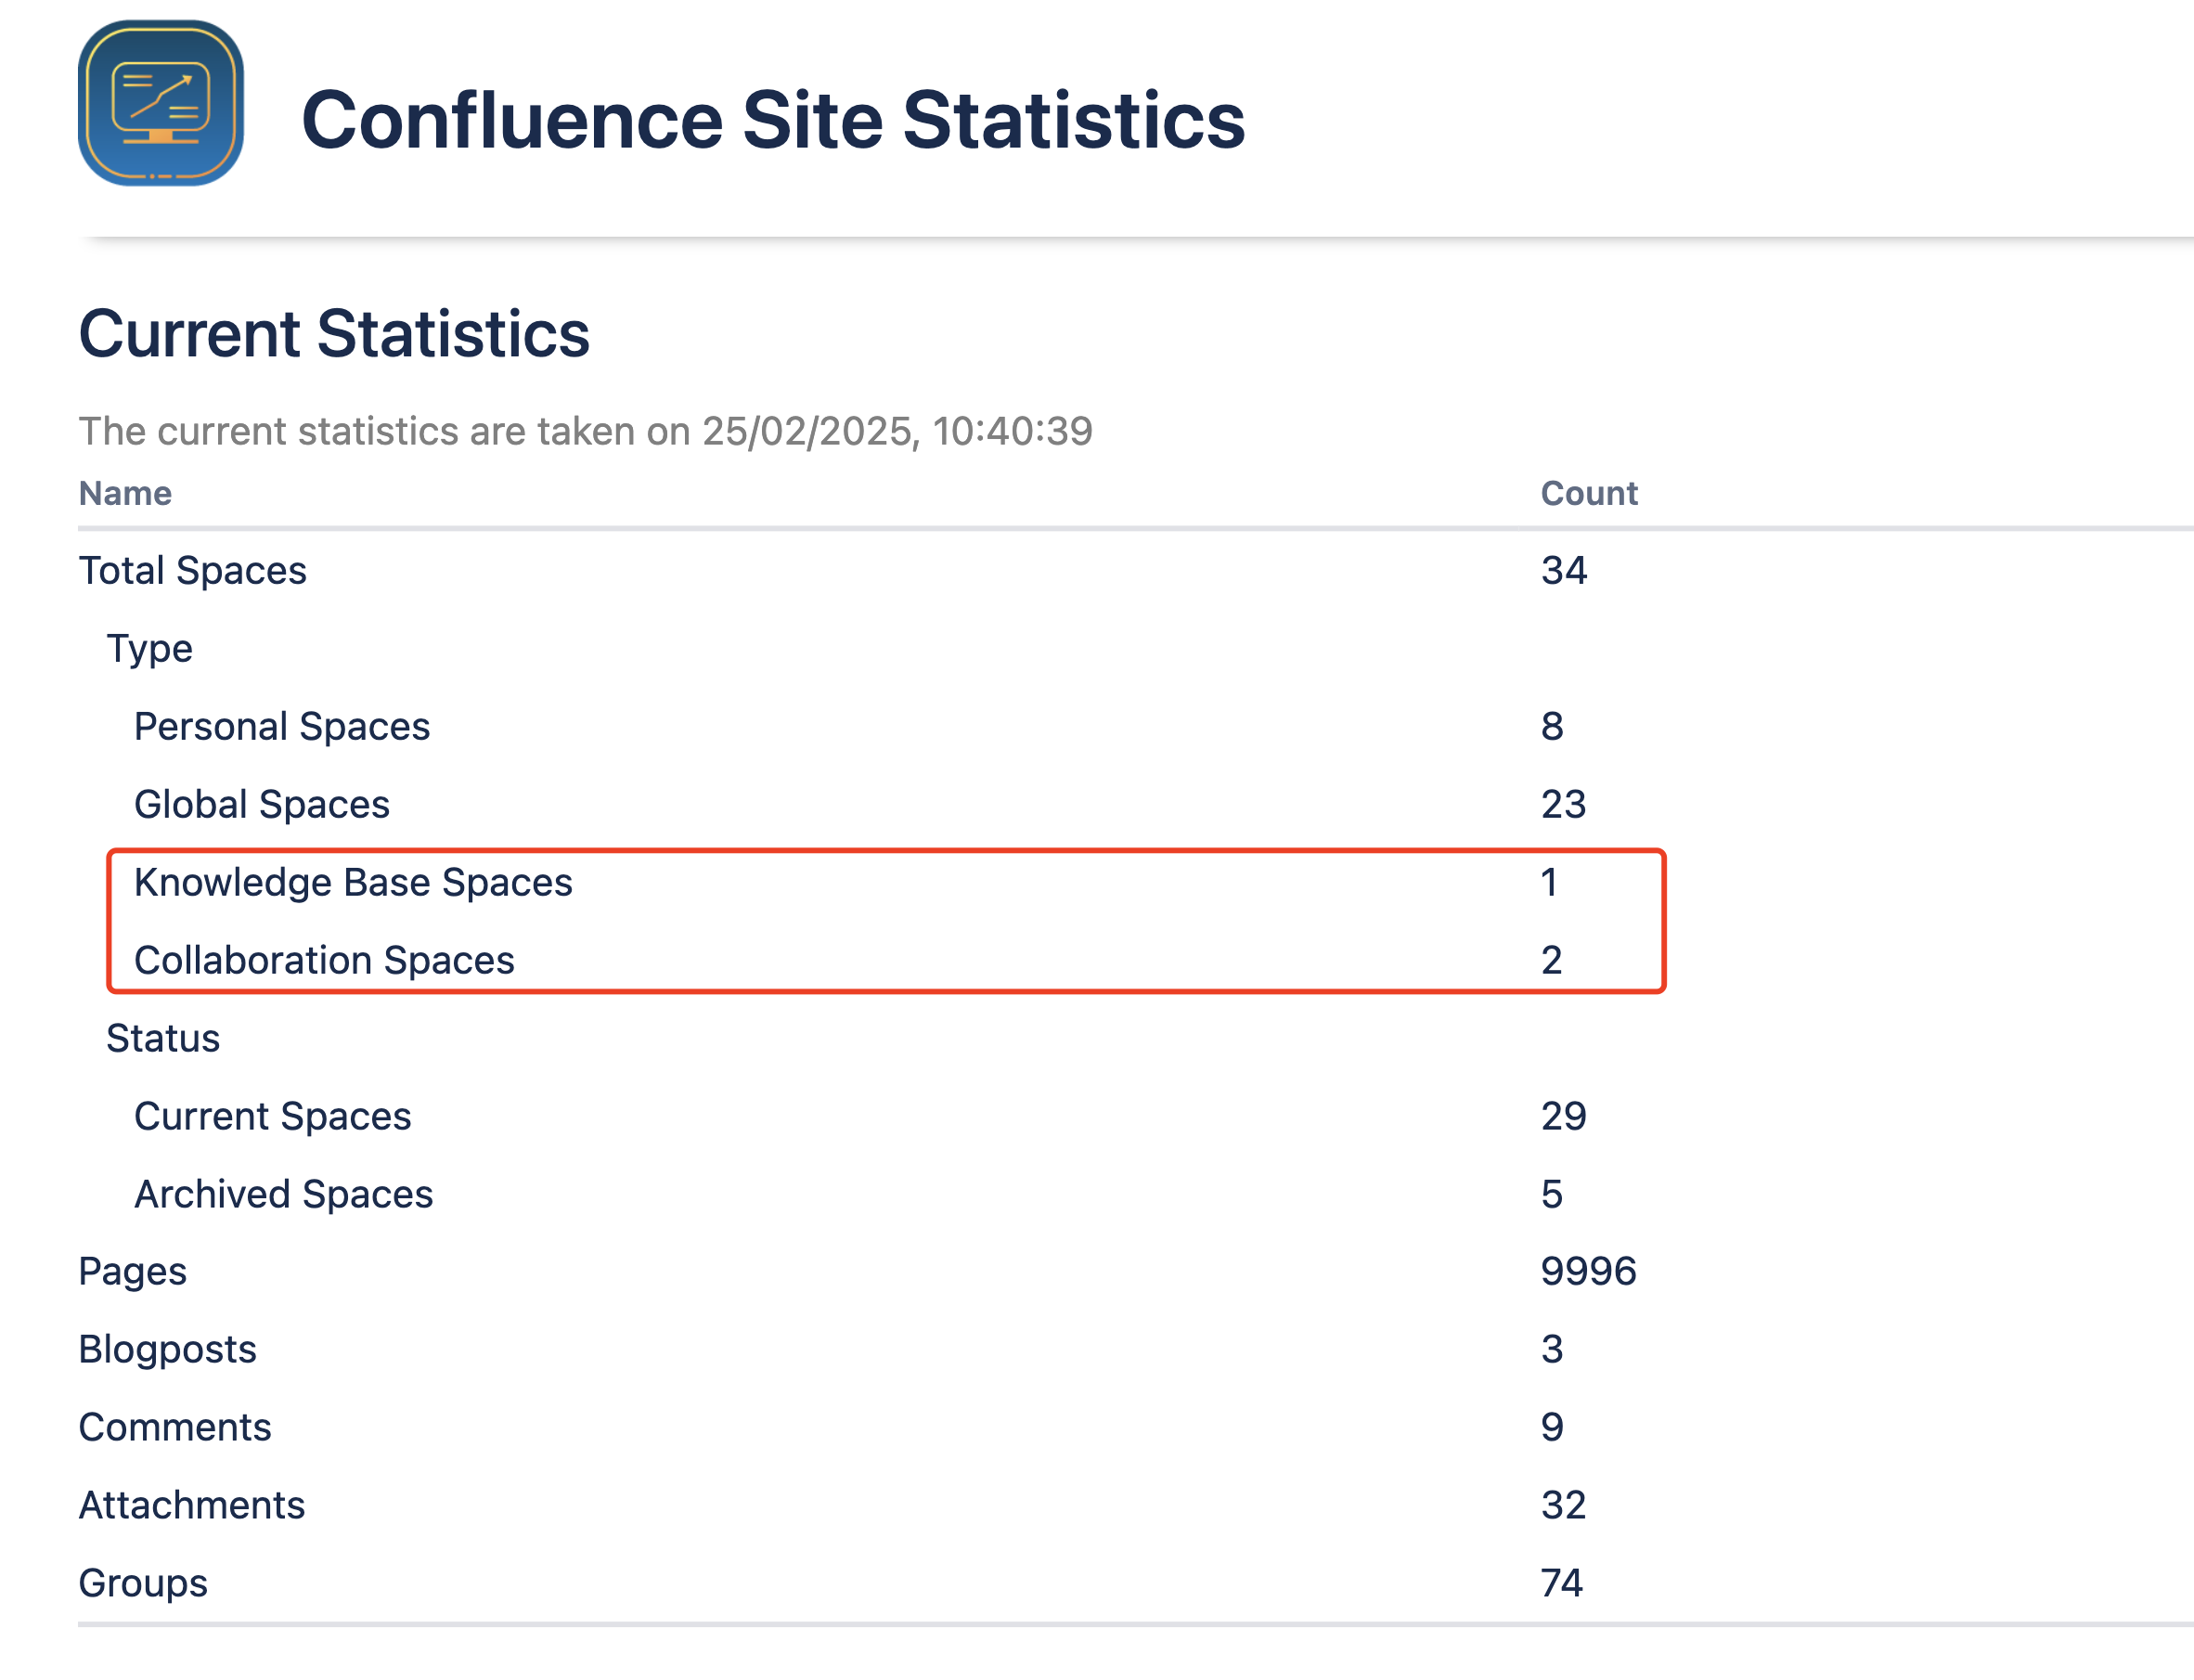Select the Attachments row
Image resolution: width=2194 pixels, height=1680 pixels.
[x=192, y=1505]
